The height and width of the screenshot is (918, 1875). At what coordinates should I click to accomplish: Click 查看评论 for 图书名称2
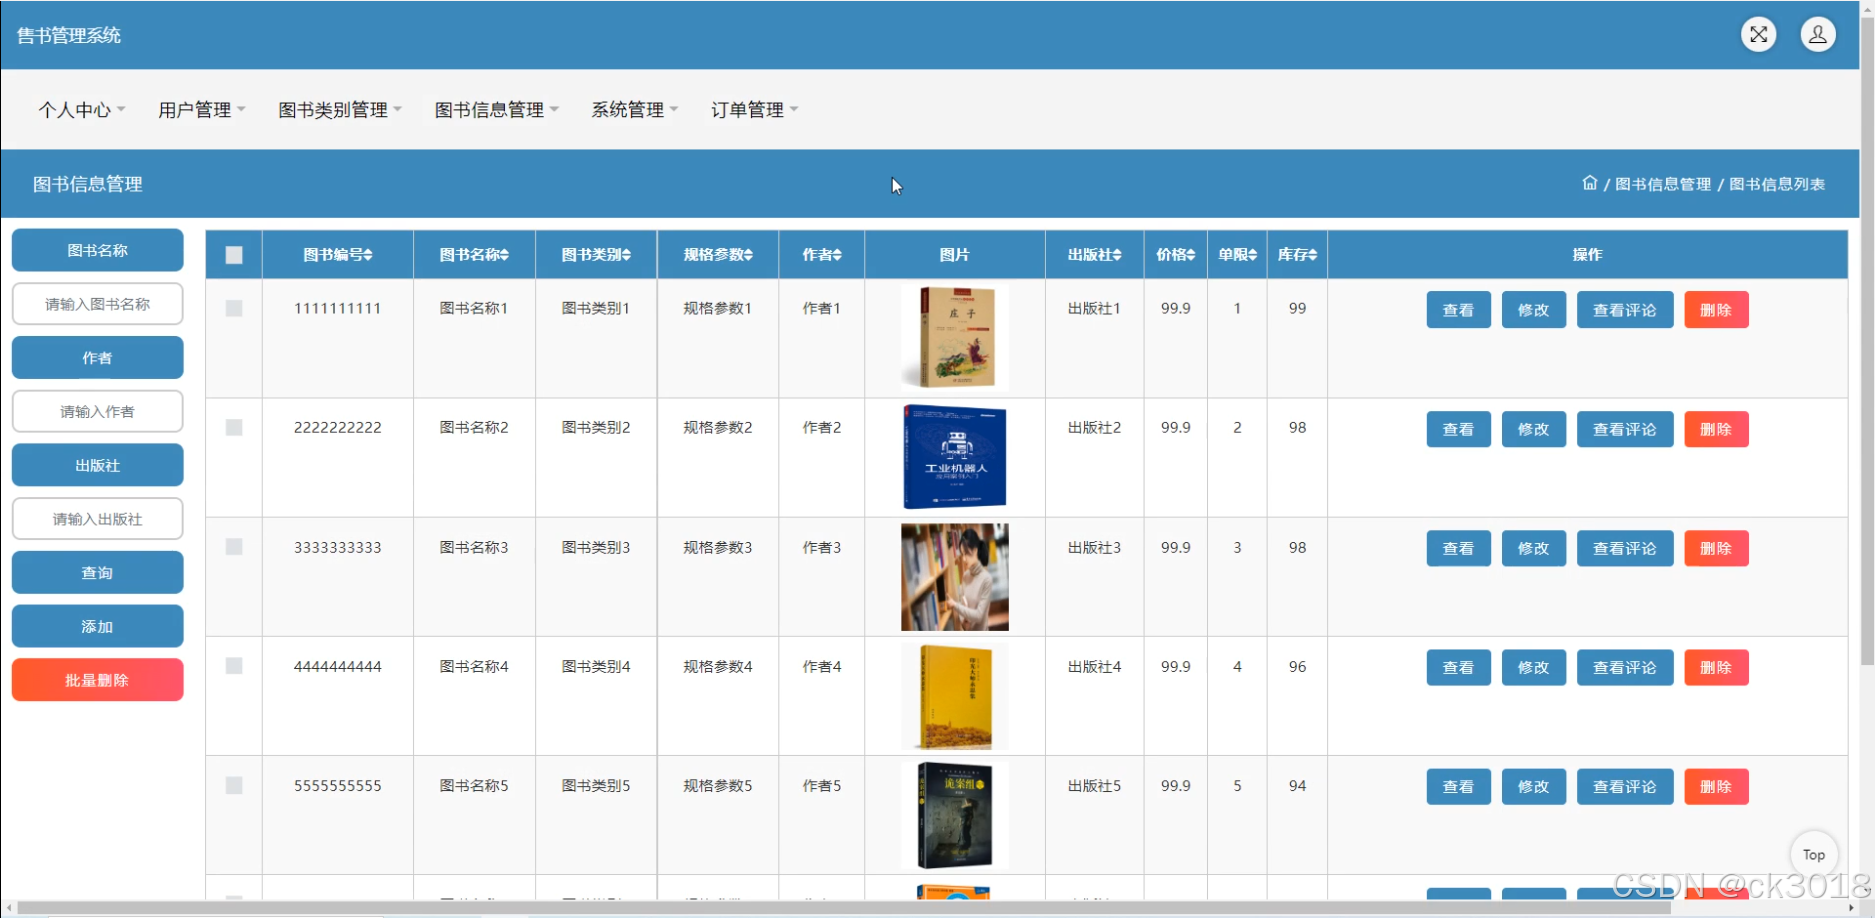point(1624,429)
